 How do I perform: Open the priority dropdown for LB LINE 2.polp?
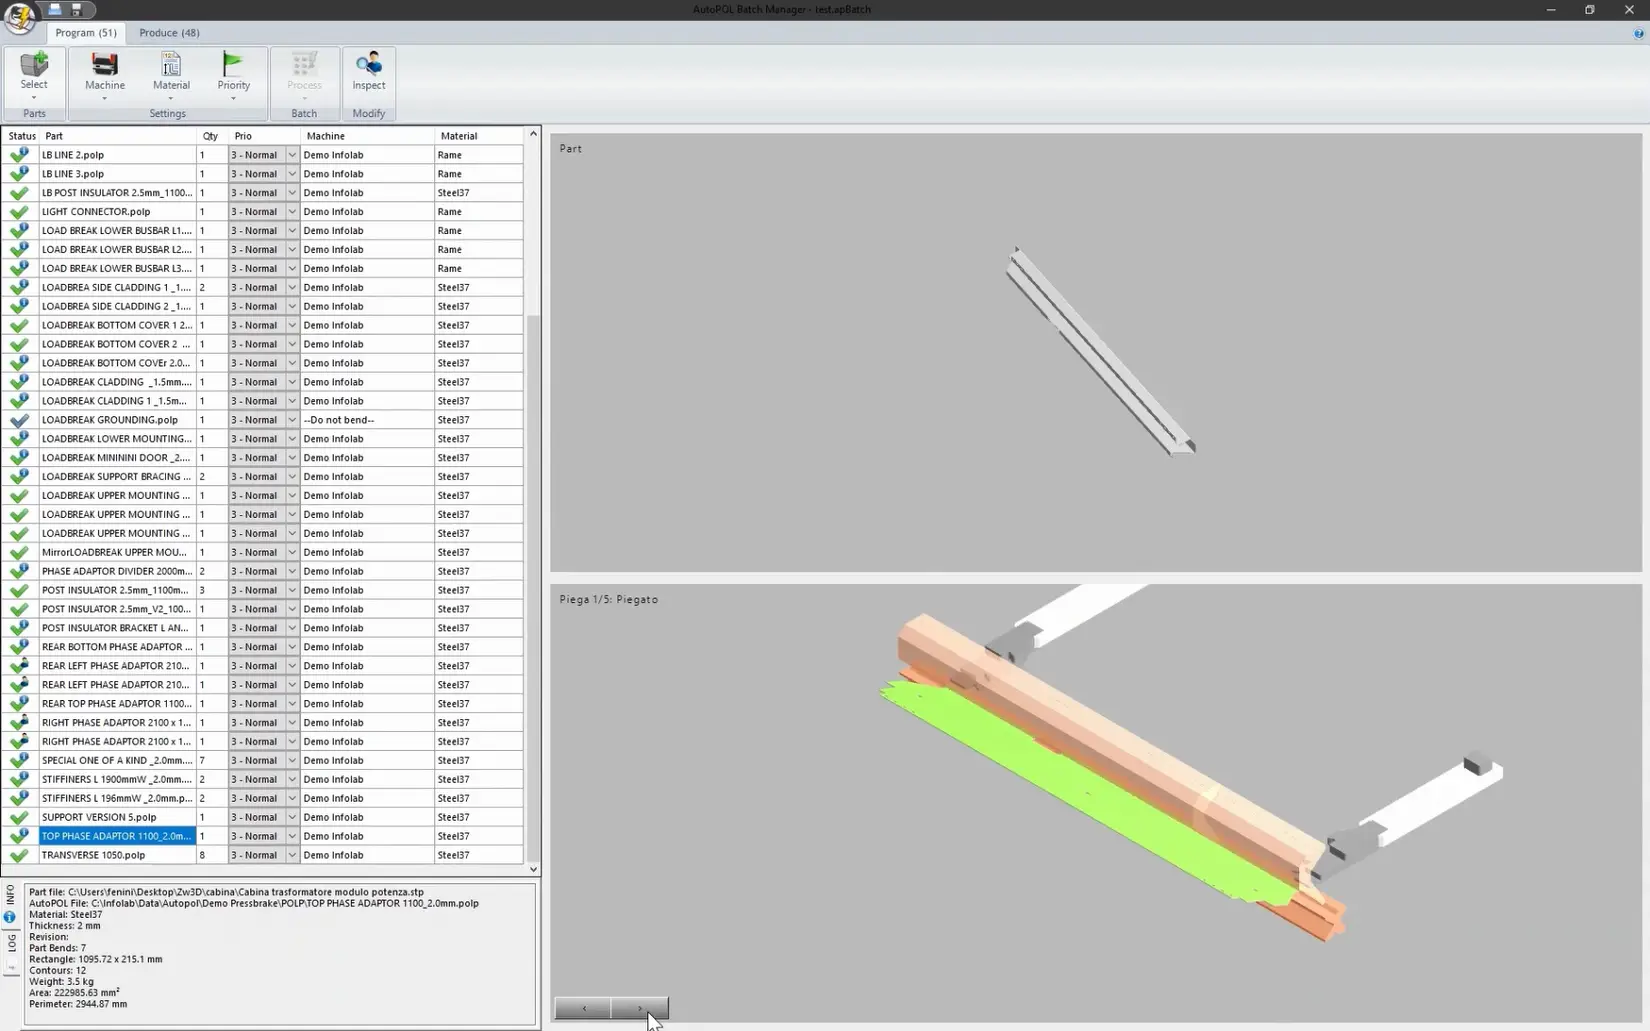290,154
